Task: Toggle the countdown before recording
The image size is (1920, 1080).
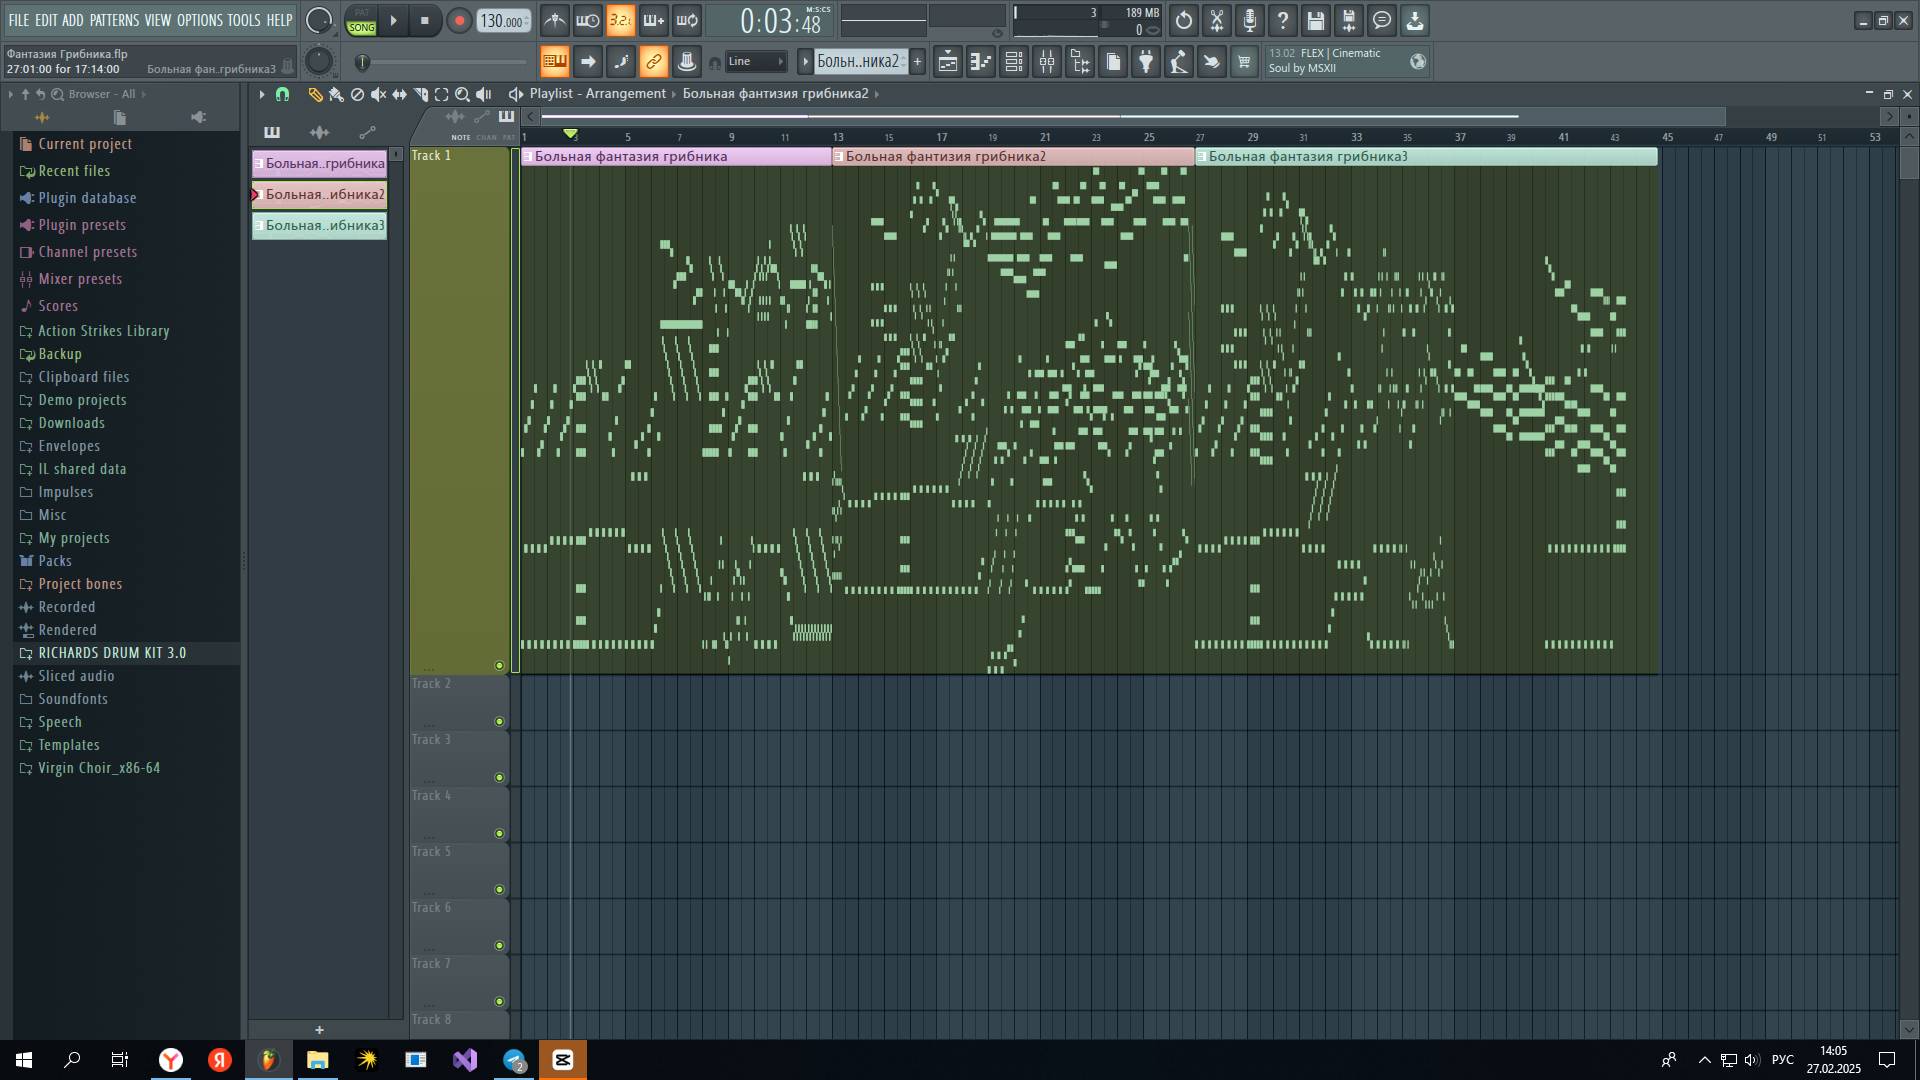Action: tap(620, 20)
